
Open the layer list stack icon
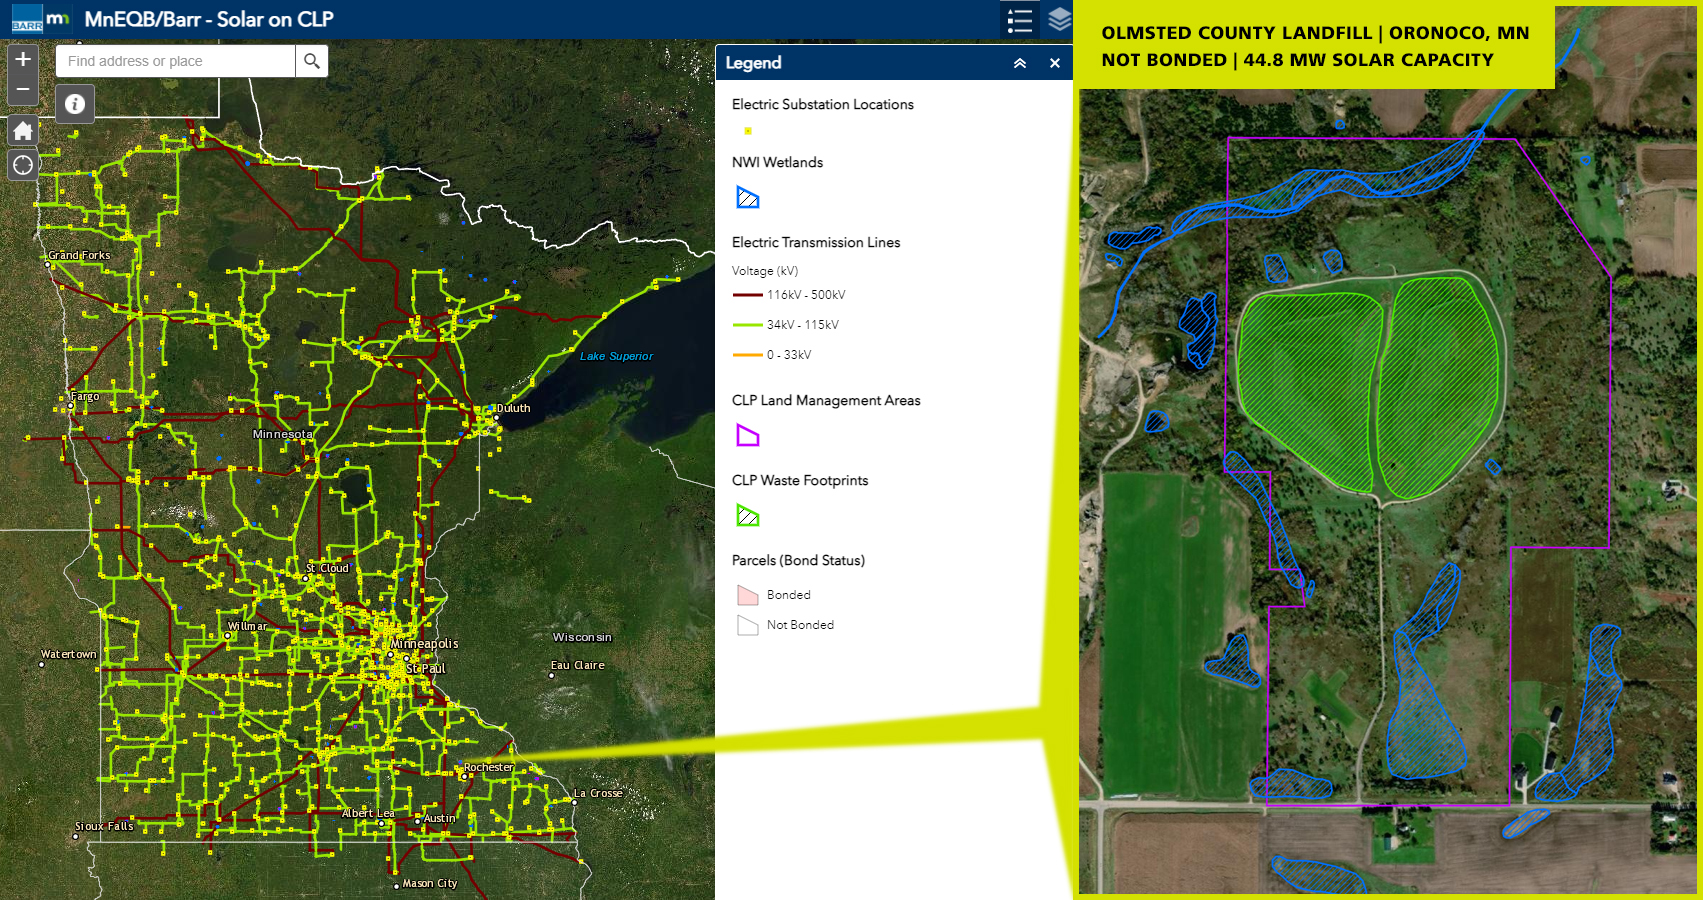coord(1059,20)
